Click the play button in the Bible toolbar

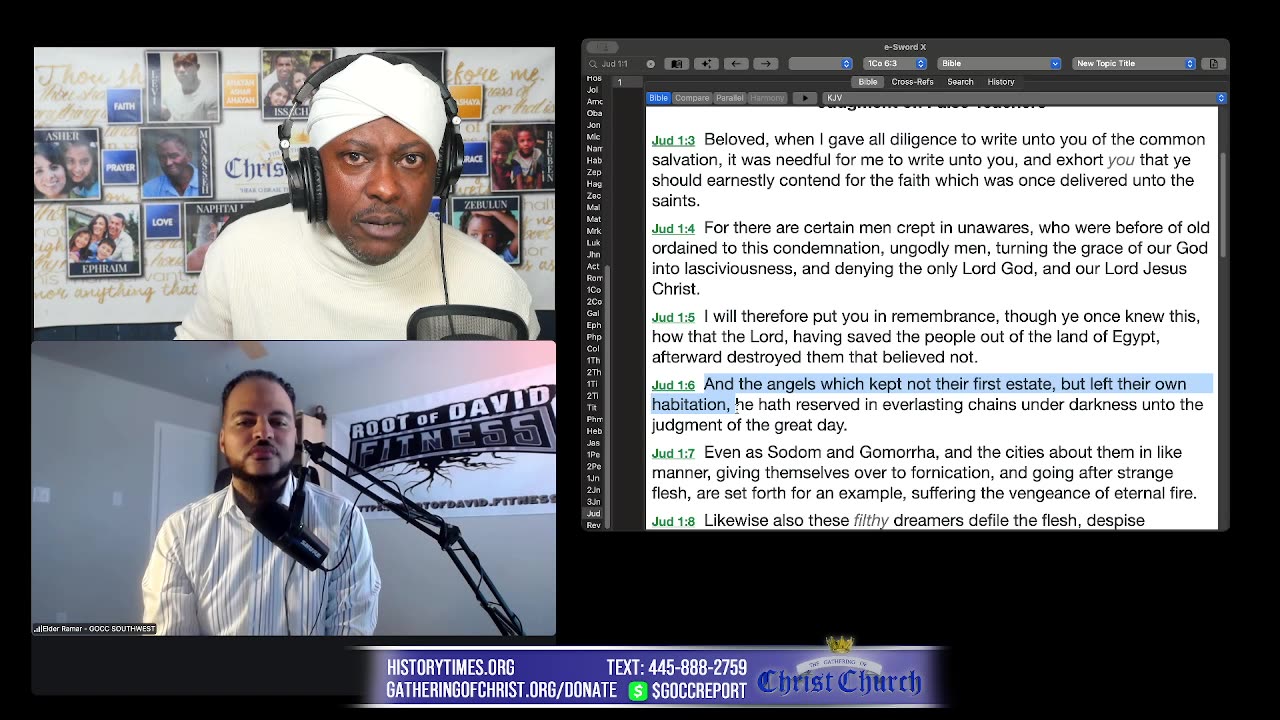point(804,98)
